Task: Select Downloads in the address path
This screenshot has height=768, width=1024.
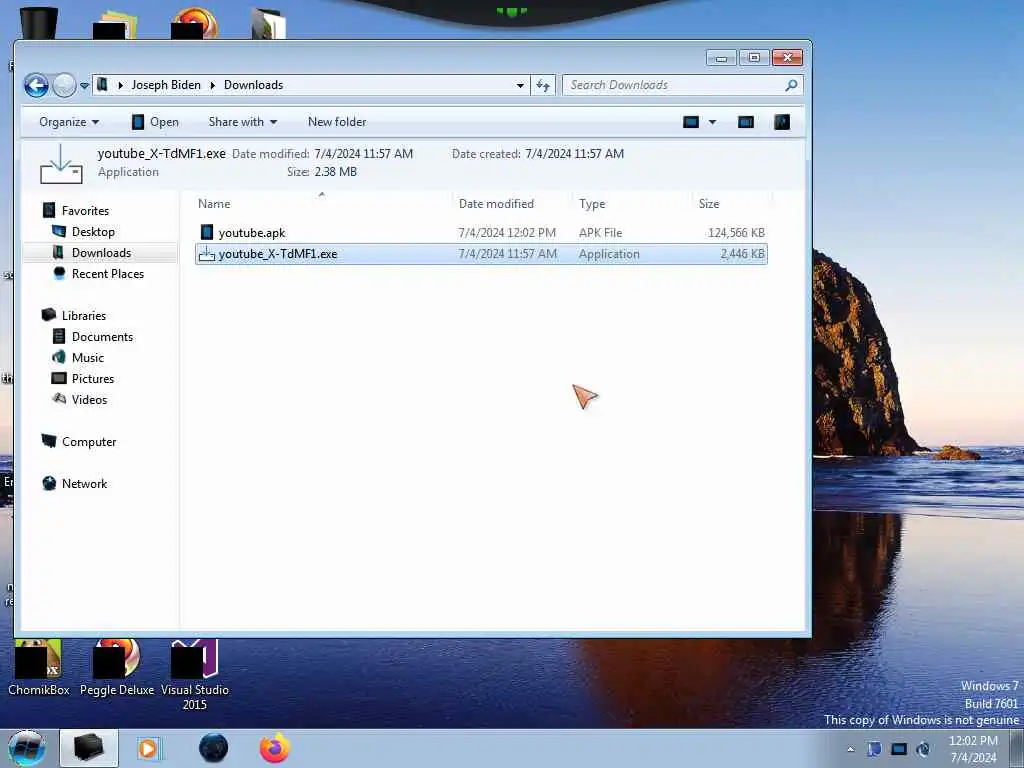Action: (x=253, y=85)
